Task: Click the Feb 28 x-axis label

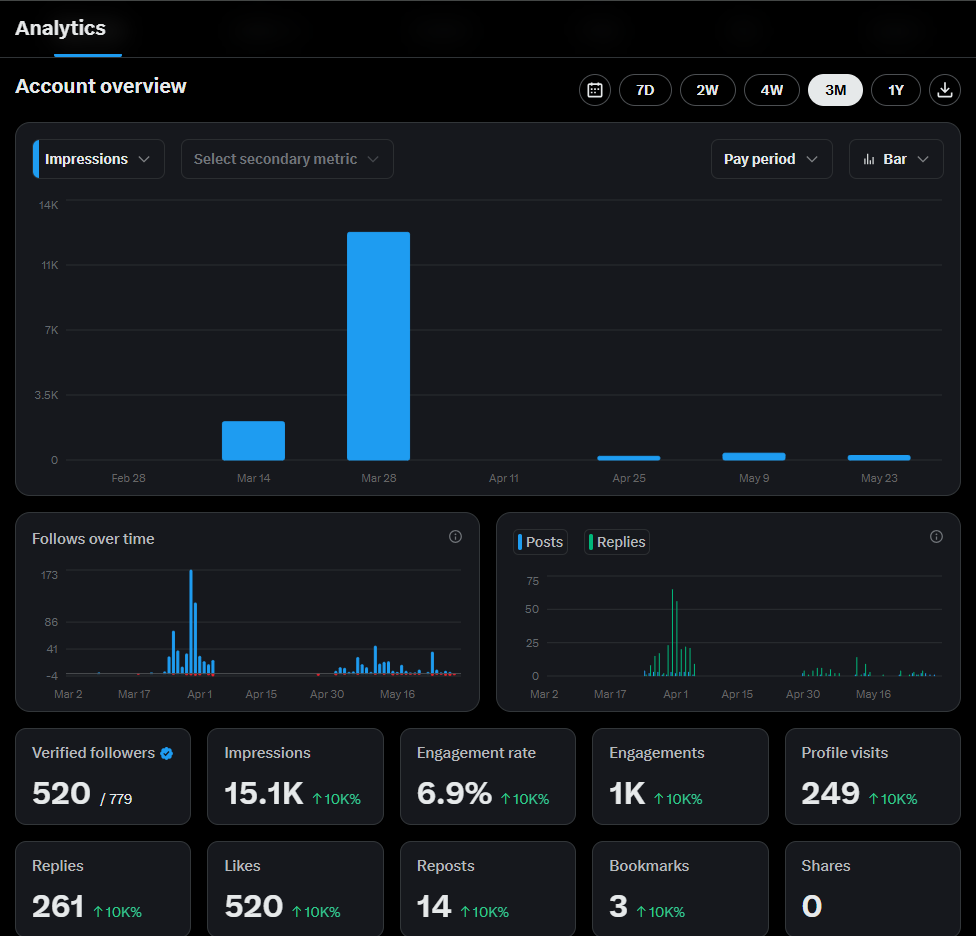Action: pyautogui.click(x=128, y=478)
